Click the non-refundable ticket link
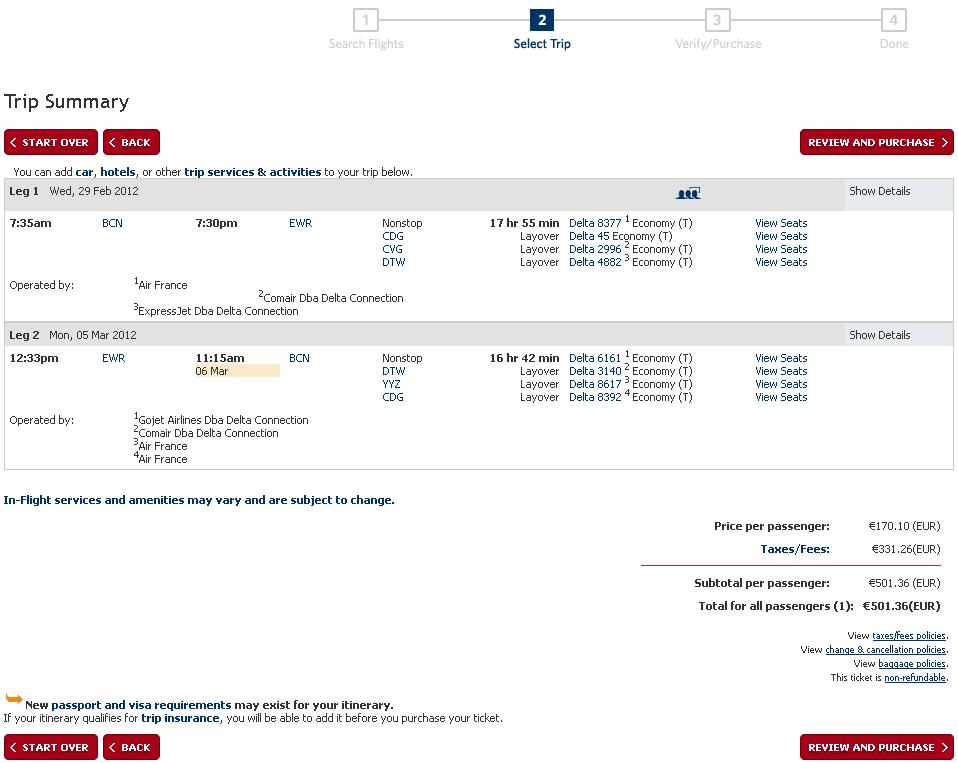The width and height of the screenshot is (958, 763). pos(914,678)
